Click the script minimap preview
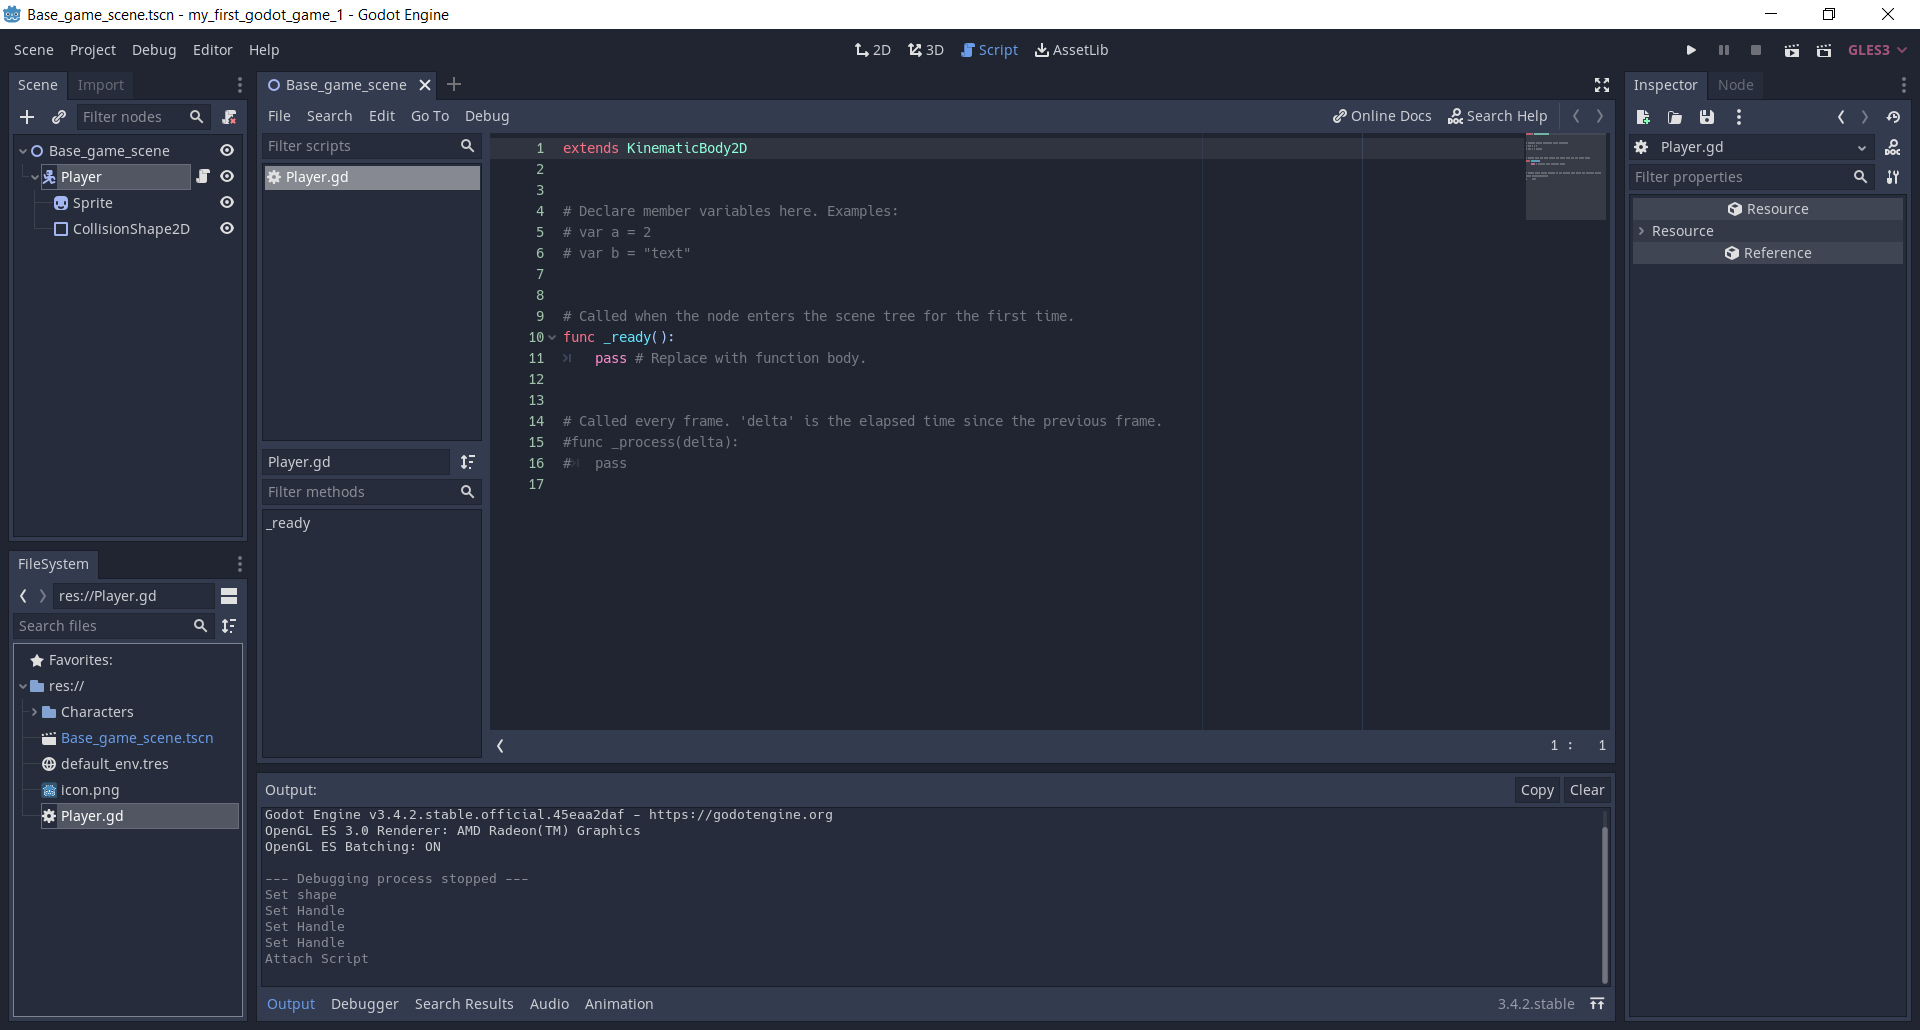This screenshot has height=1030, width=1920. click(1566, 177)
